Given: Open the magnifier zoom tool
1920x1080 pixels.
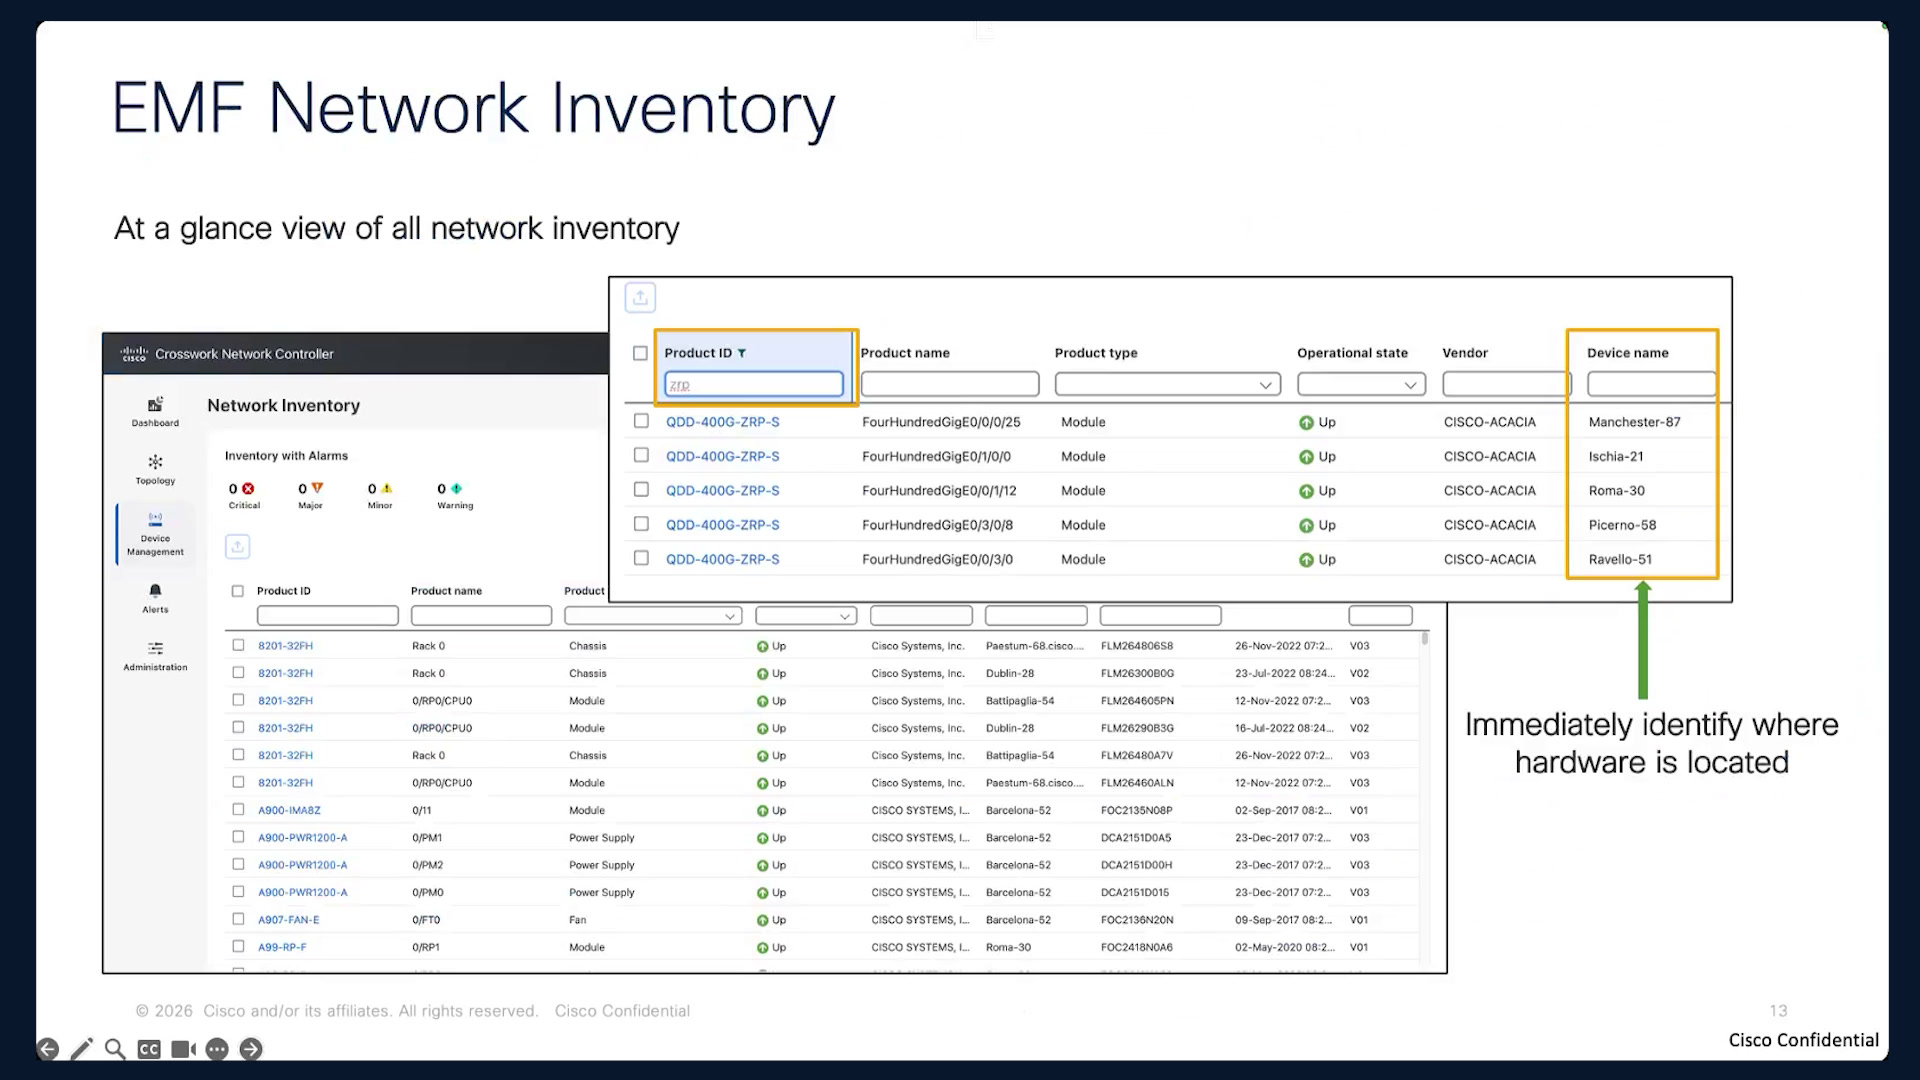Looking at the screenshot, I should pos(115,1049).
